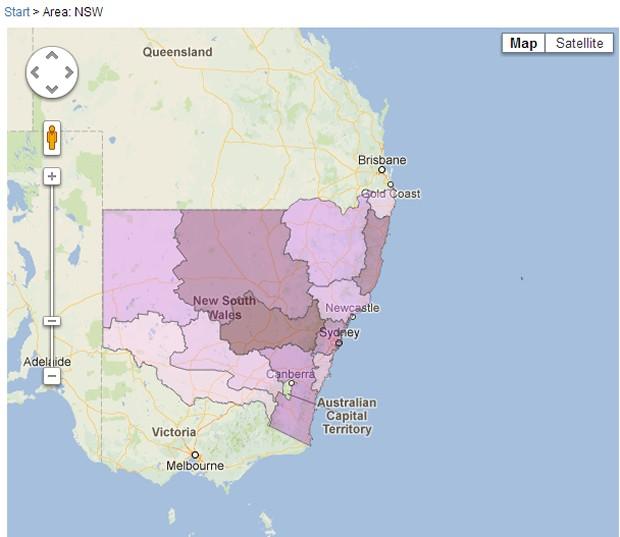Click the Melbourne city marker

click(196, 454)
